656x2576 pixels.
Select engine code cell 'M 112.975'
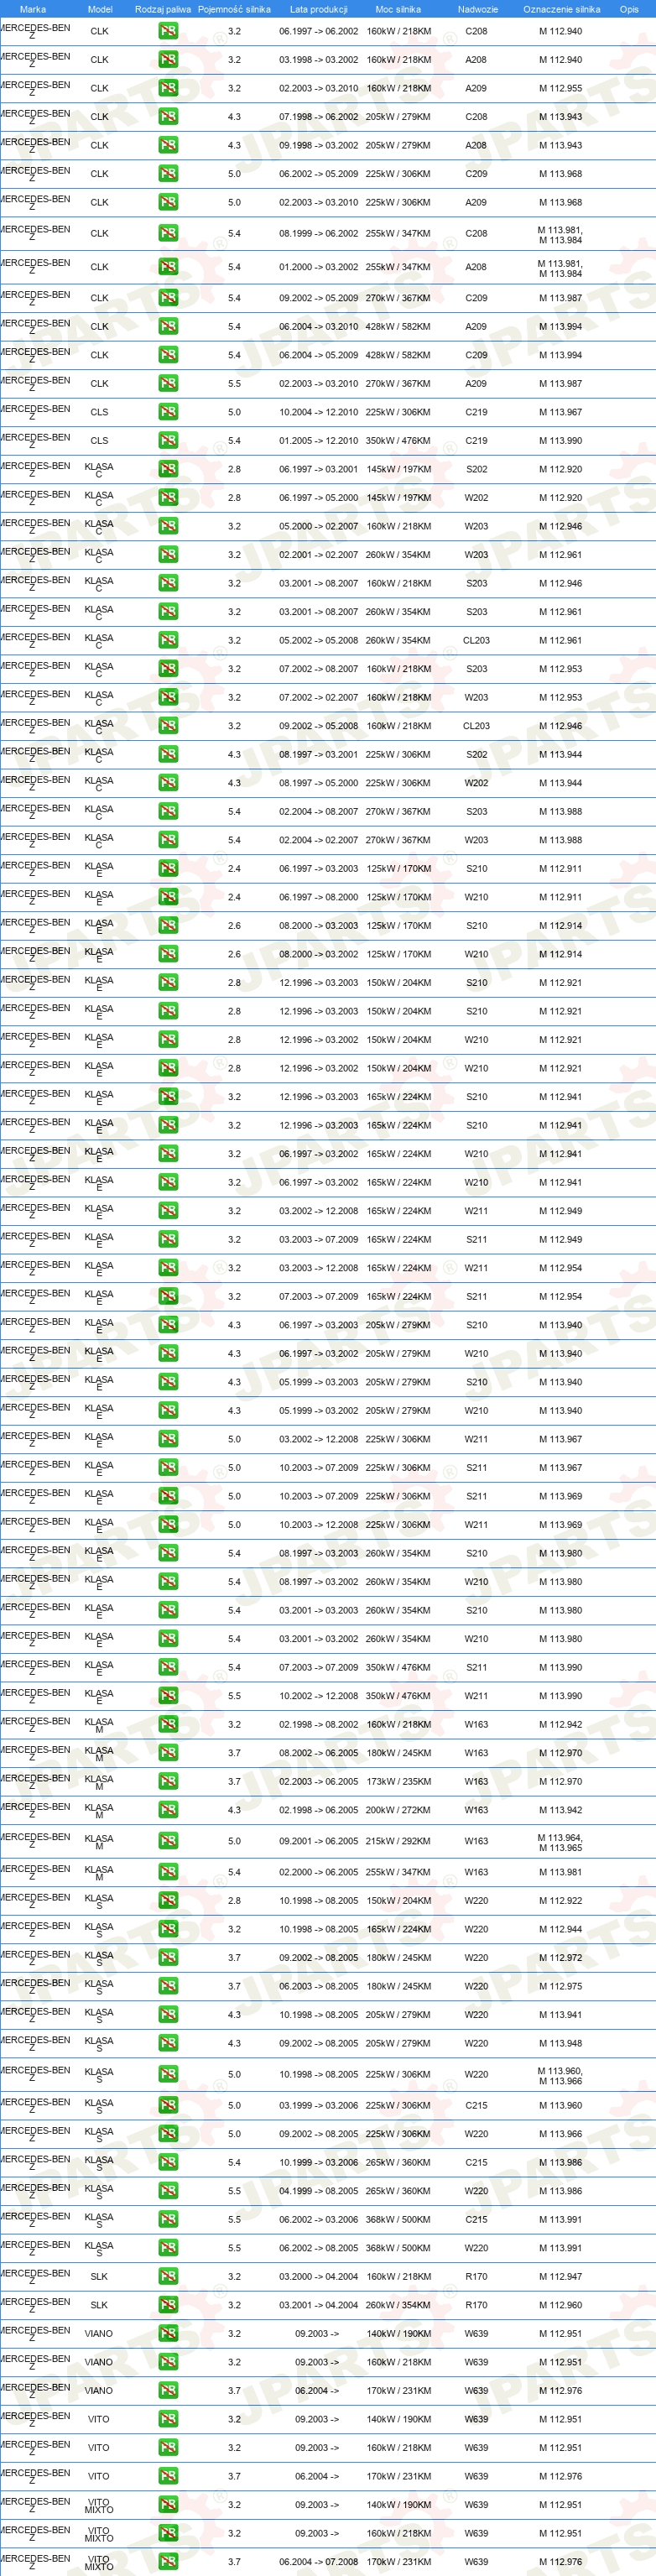(560, 1986)
